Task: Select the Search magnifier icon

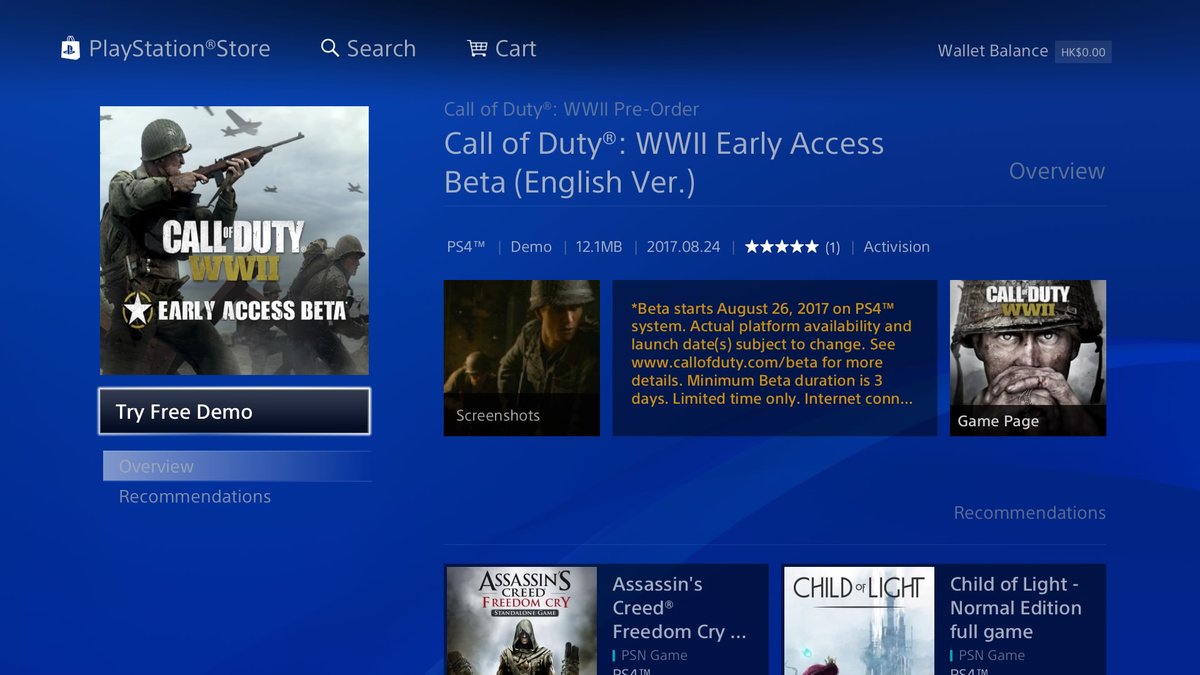Action: pos(330,48)
